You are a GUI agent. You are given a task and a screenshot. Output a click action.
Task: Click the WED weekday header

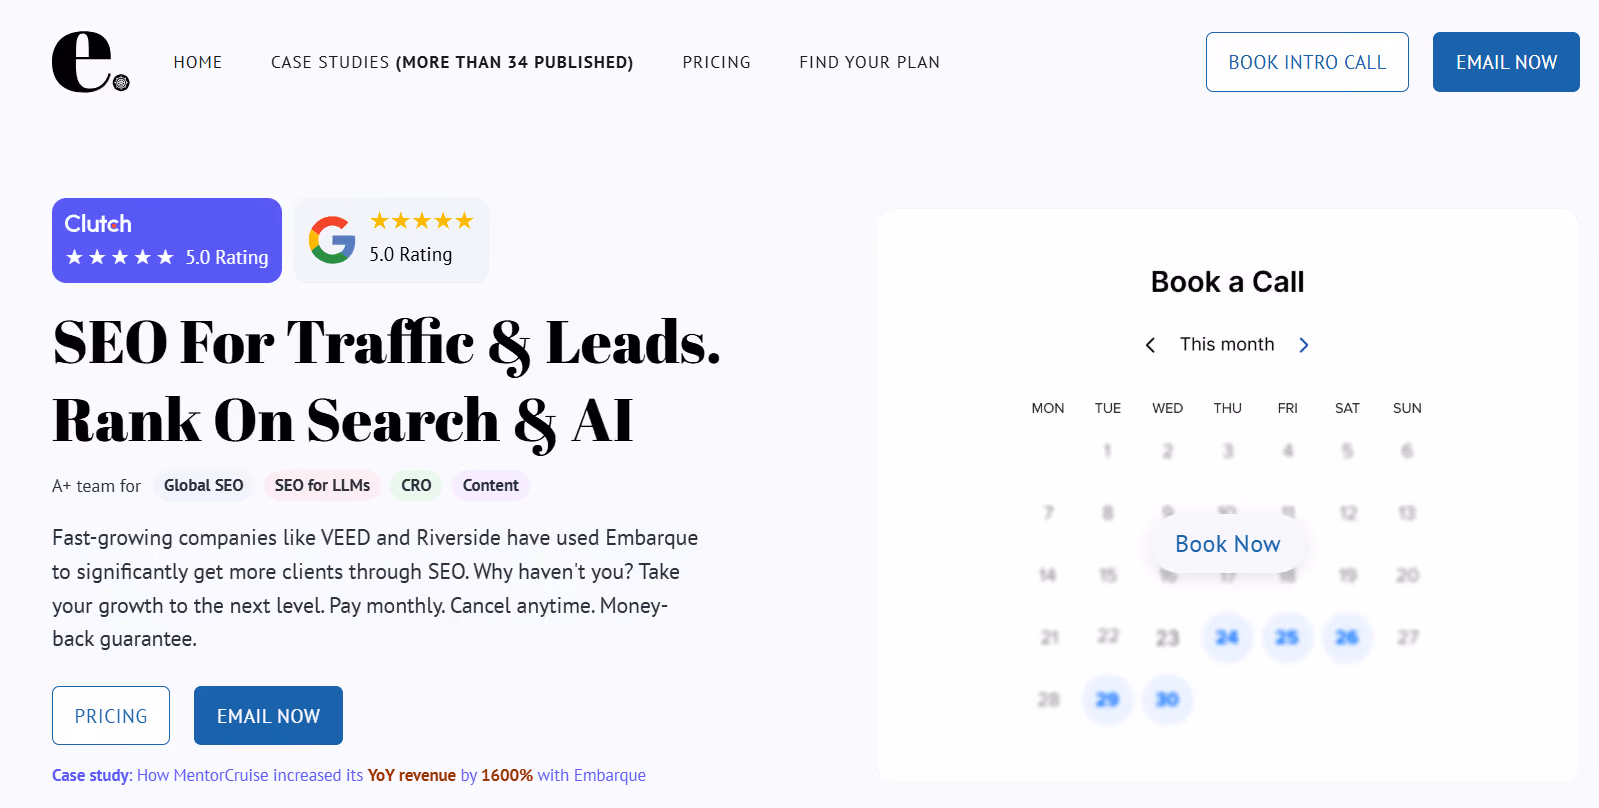1167,408
